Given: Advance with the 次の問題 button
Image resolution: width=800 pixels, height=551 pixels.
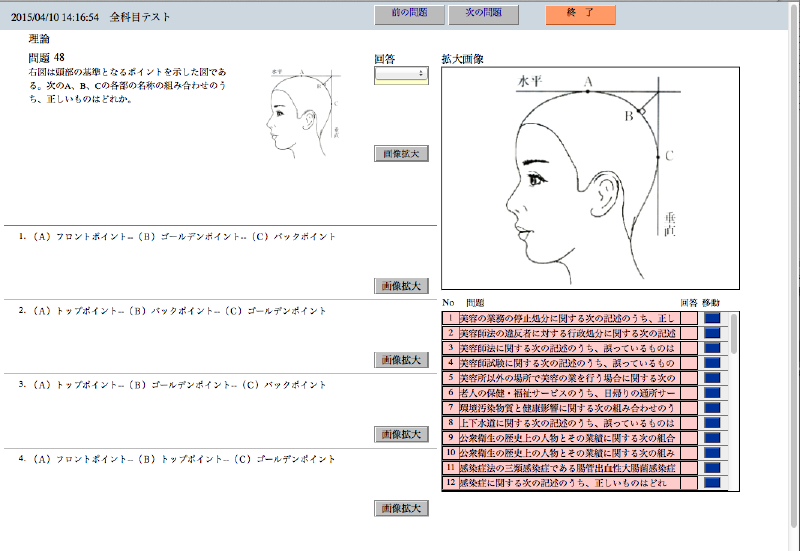Looking at the screenshot, I should point(484,15).
